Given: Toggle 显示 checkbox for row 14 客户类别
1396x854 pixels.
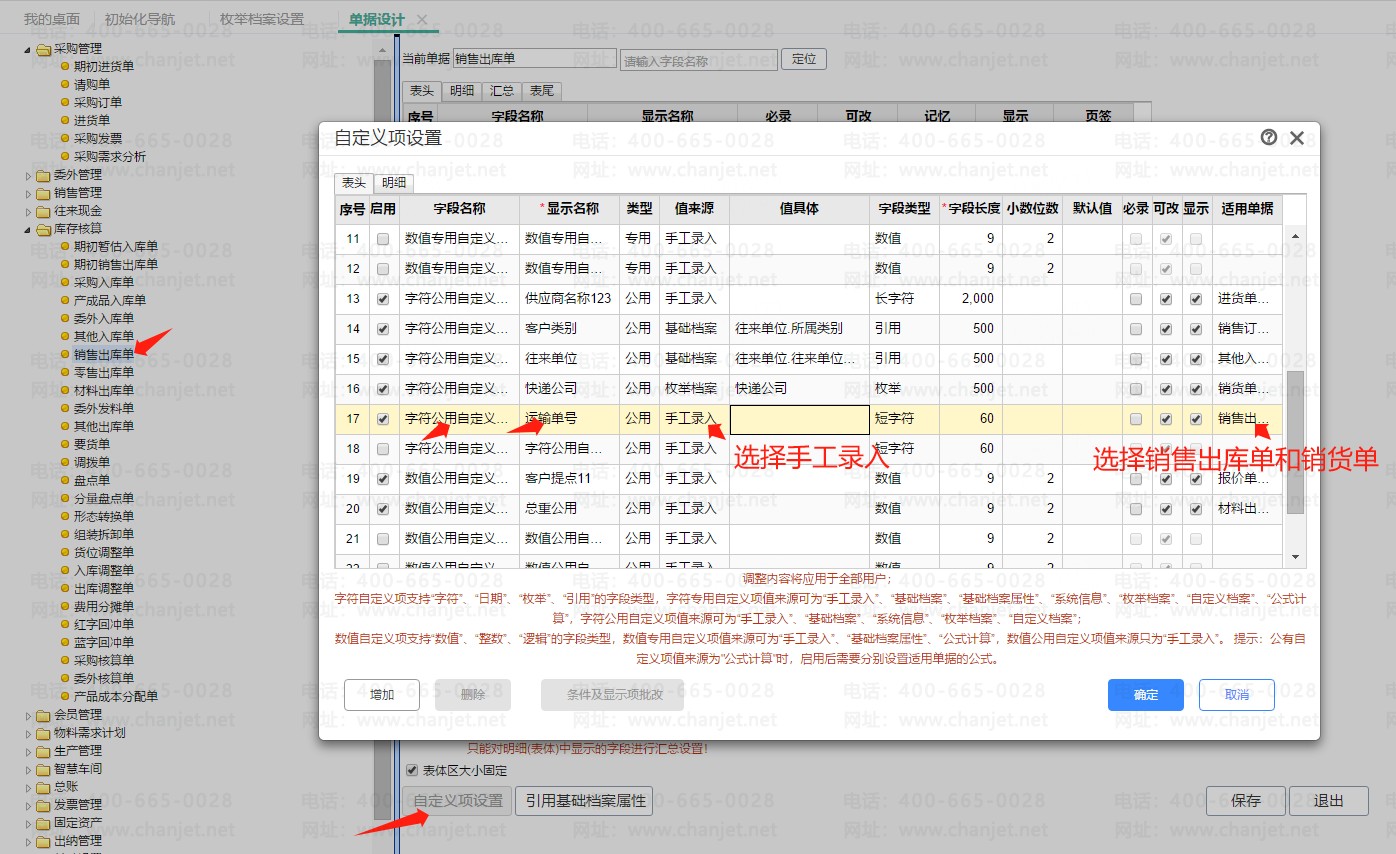Looking at the screenshot, I should tap(1196, 329).
